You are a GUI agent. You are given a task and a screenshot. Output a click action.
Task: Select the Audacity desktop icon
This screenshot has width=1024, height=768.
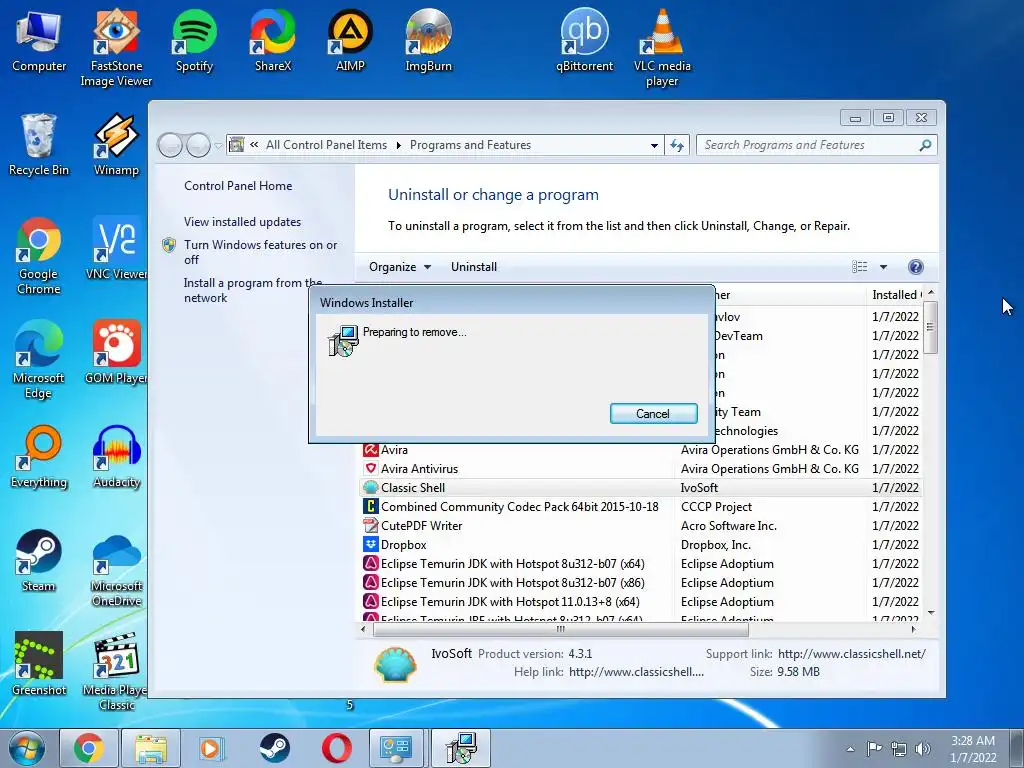116,456
